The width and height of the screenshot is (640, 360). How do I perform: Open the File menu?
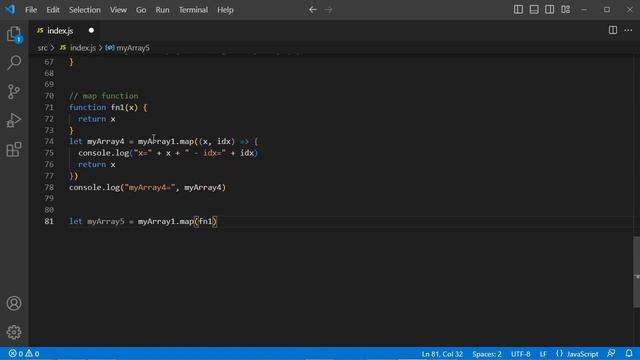click(x=31, y=10)
